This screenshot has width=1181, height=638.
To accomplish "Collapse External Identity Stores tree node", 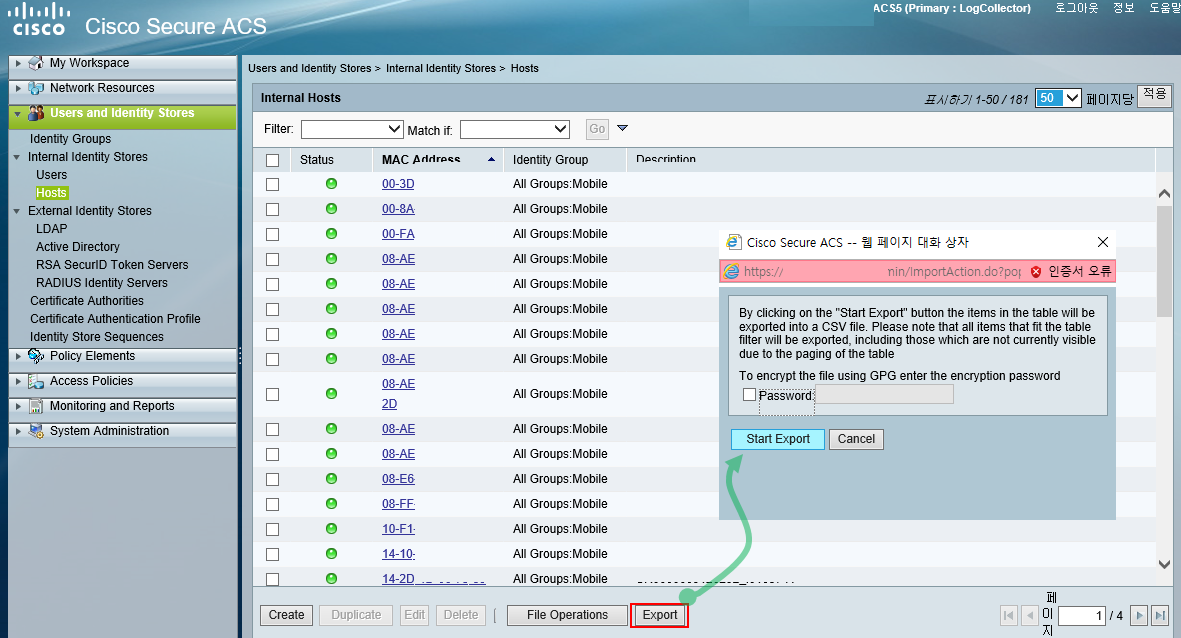I will pyautogui.click(x=17, y=212).
